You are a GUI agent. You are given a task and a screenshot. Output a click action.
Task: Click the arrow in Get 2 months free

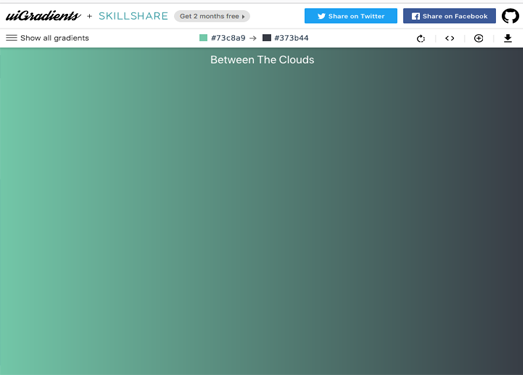pyautogui.click(x=243, y=16)
